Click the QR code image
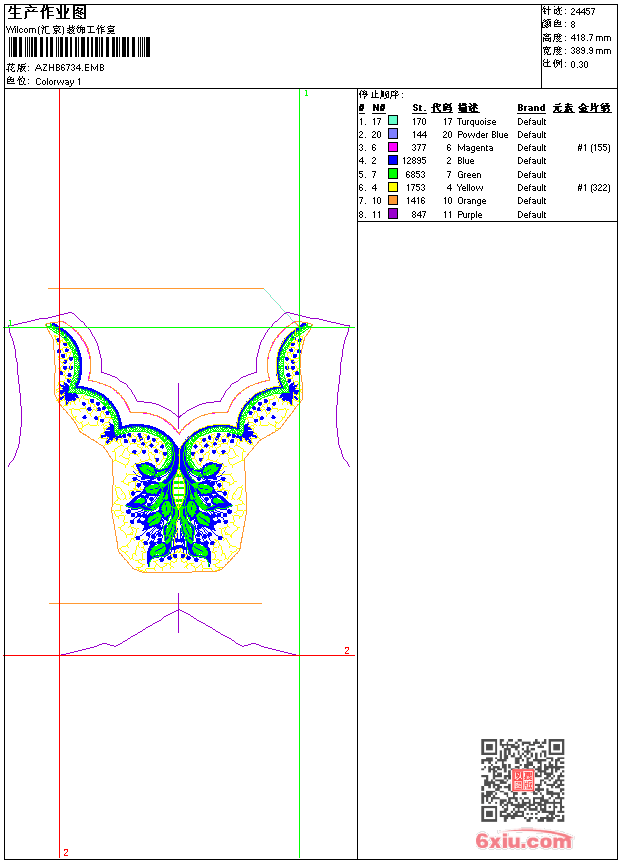 point(522,780)
